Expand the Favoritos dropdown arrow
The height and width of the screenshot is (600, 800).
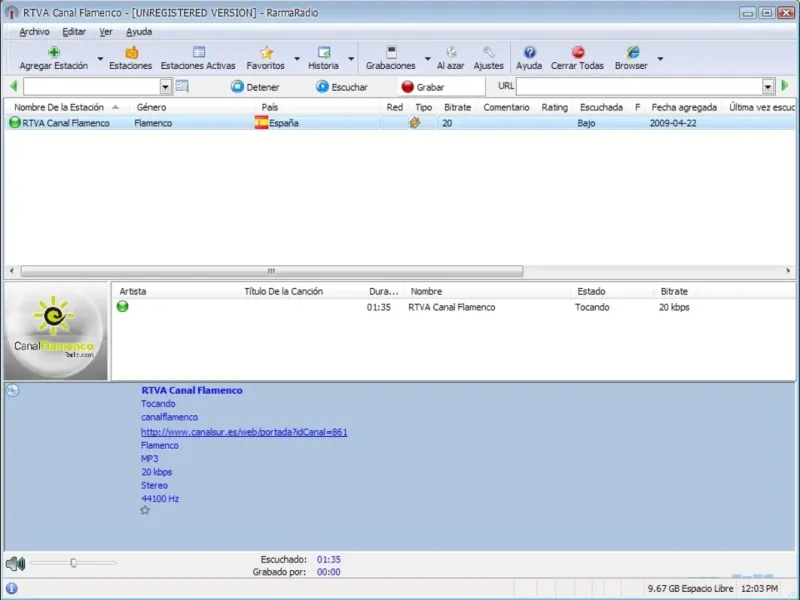pos(297,59)
